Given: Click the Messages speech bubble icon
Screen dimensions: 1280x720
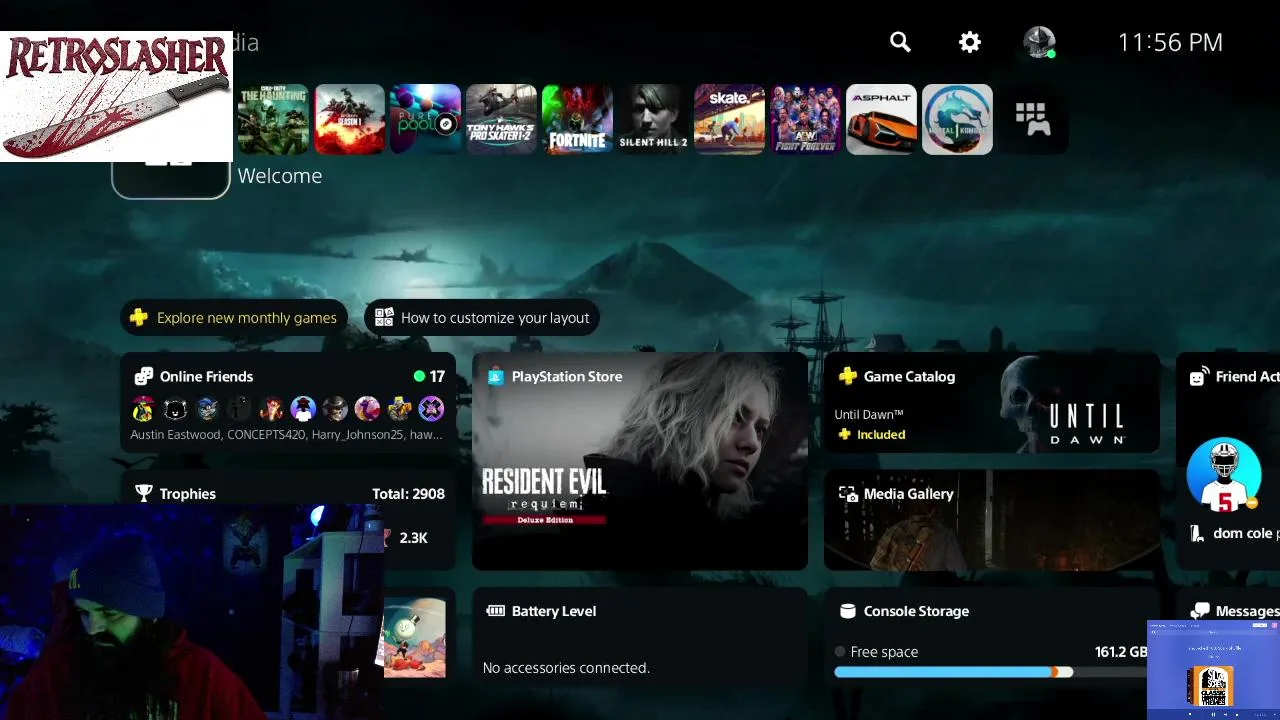Looking at the screenshot, I should (1199, 611).
